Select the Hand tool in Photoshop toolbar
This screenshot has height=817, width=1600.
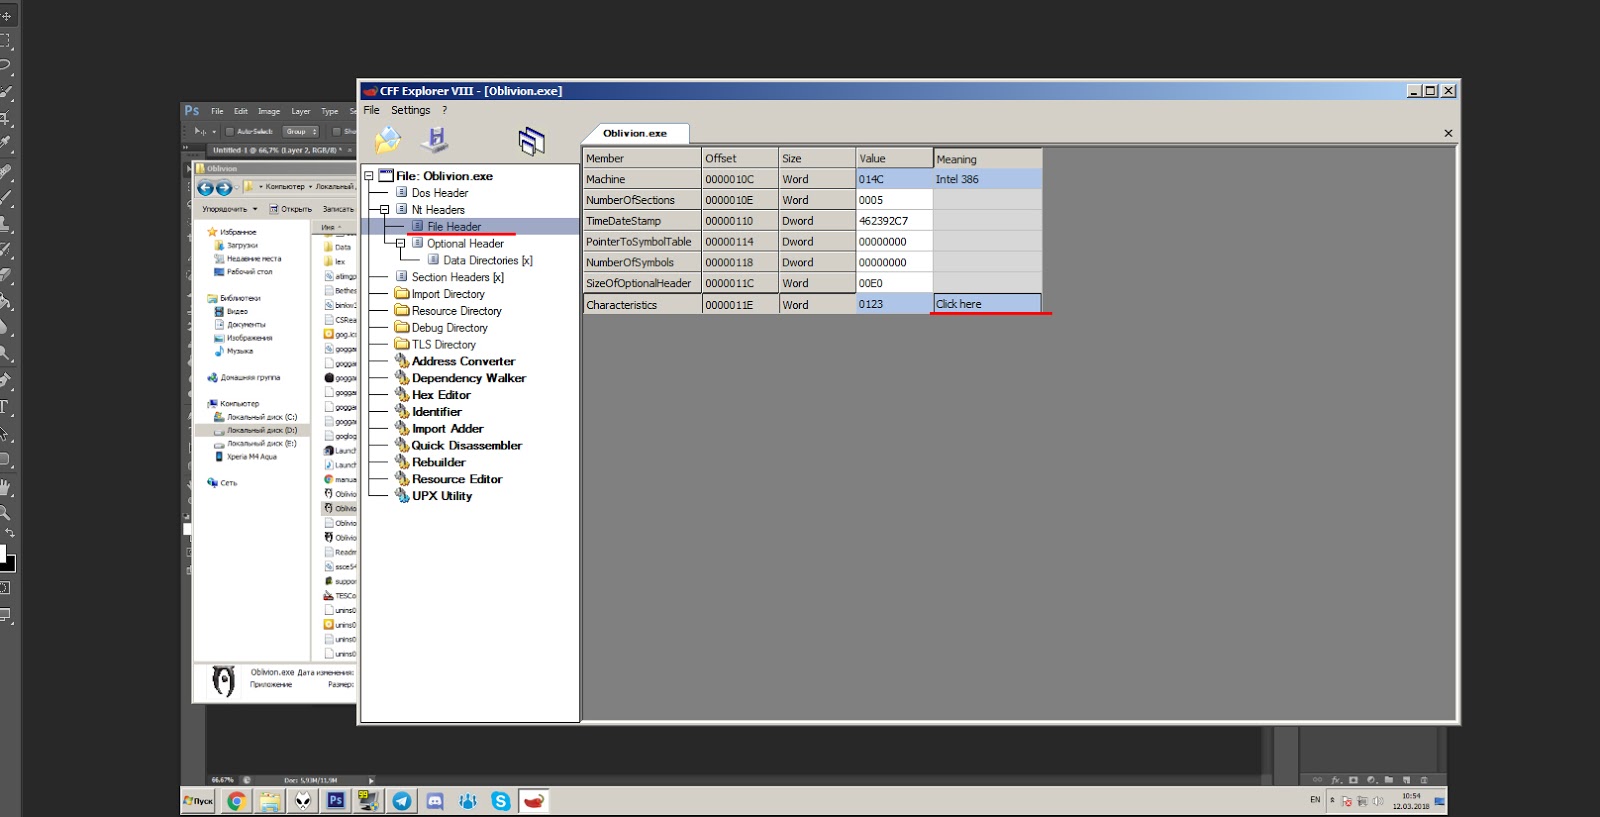click(x=5, y=487)
